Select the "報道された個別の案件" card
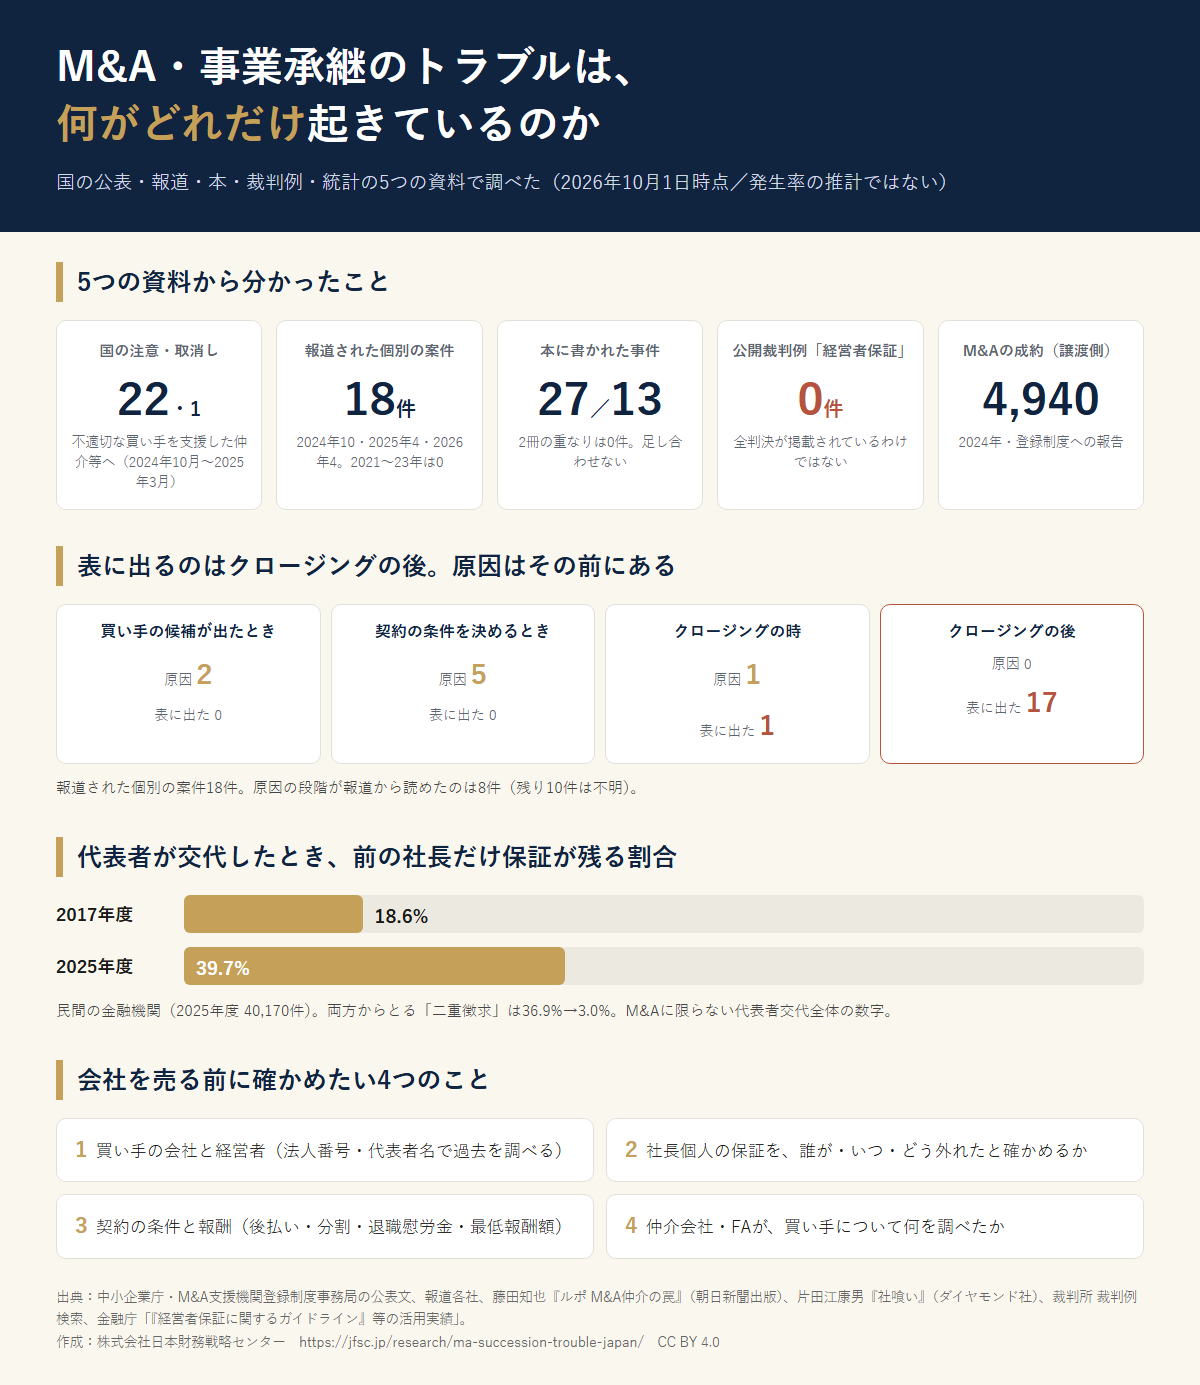 coord(379,415)
